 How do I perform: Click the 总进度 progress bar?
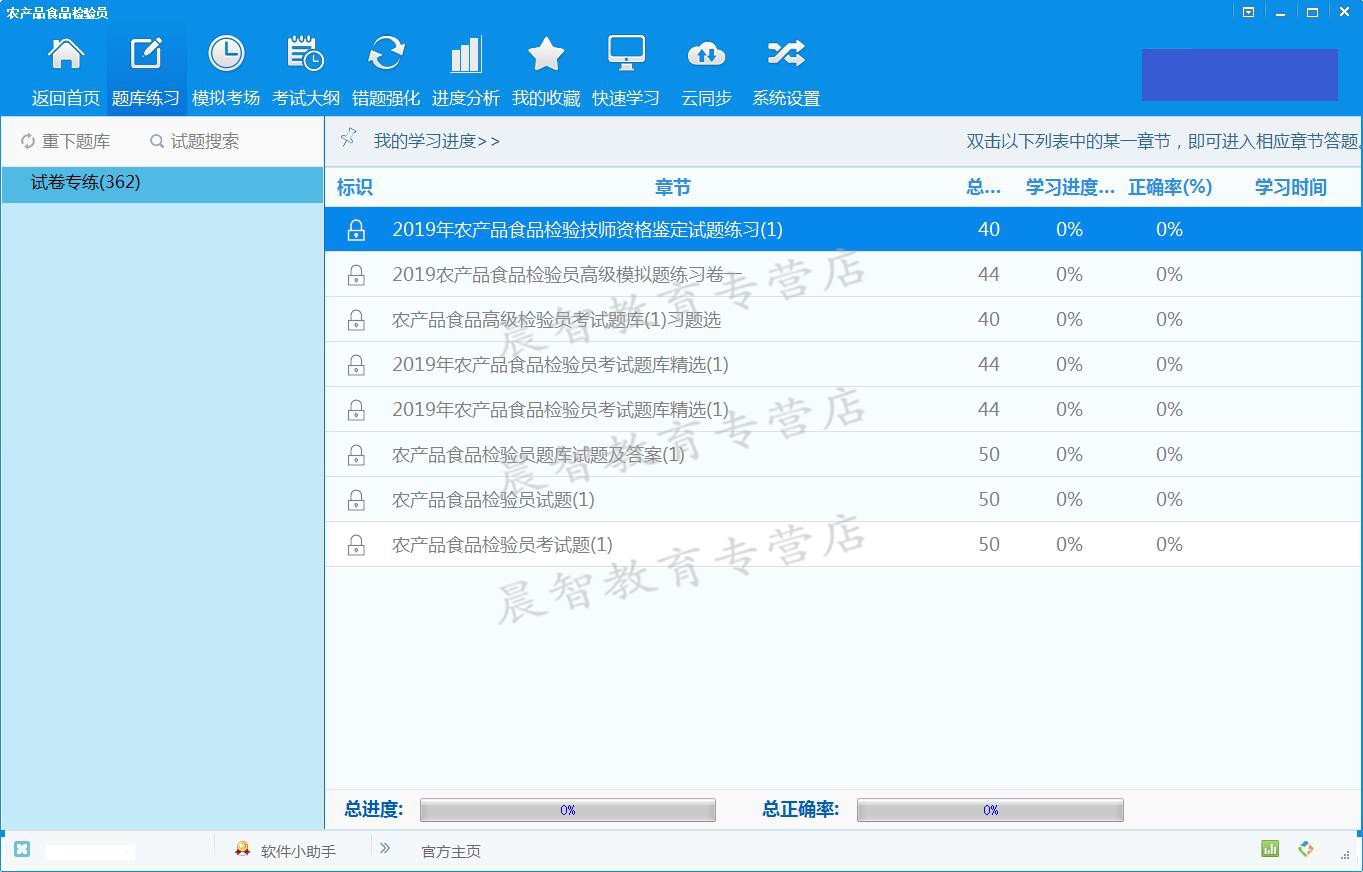pos(568,810)
